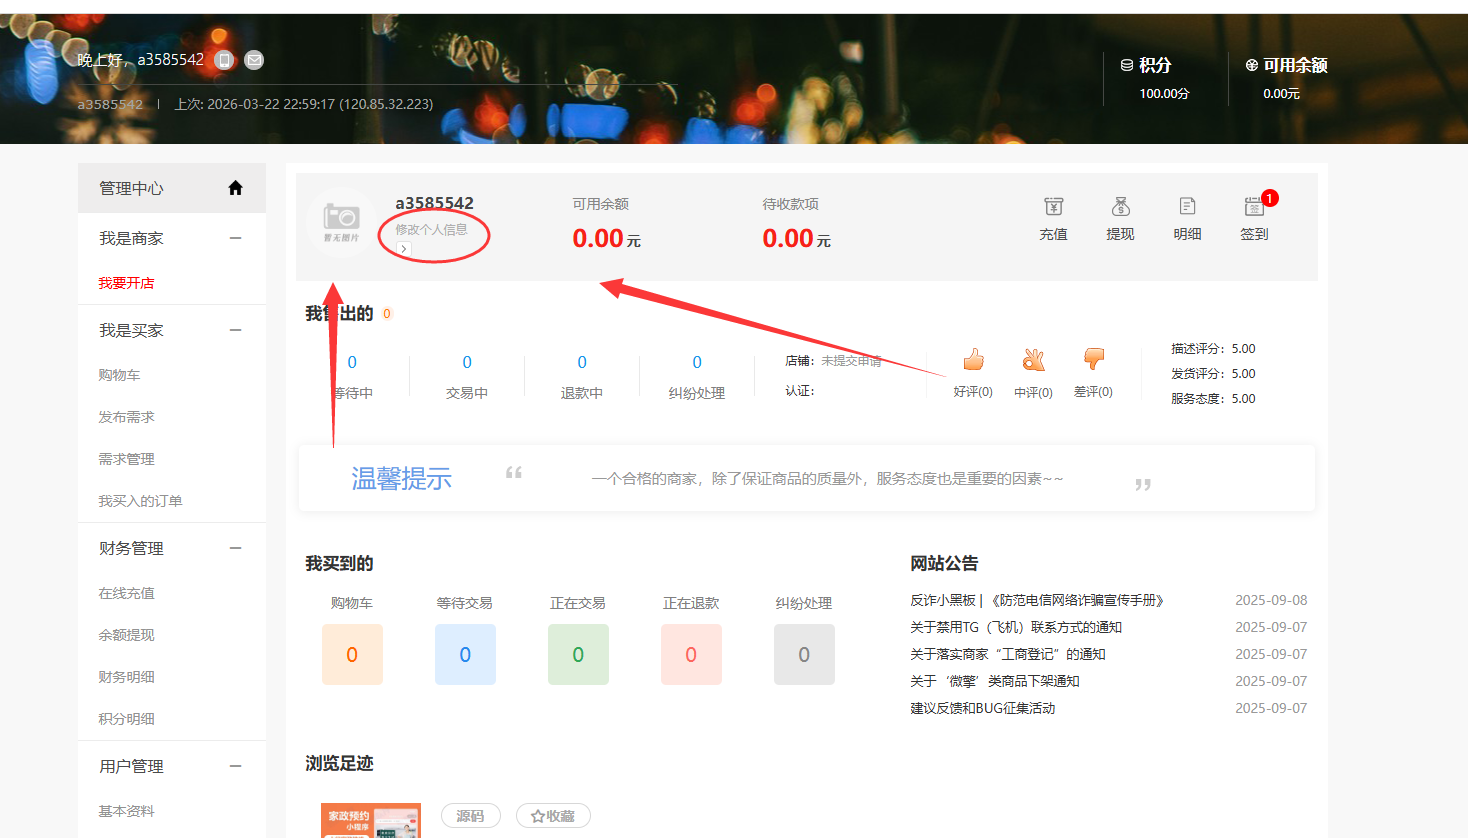Click the 修改个人信息 link
Screen dimensions: 1468x838
(x=431, y=230)
